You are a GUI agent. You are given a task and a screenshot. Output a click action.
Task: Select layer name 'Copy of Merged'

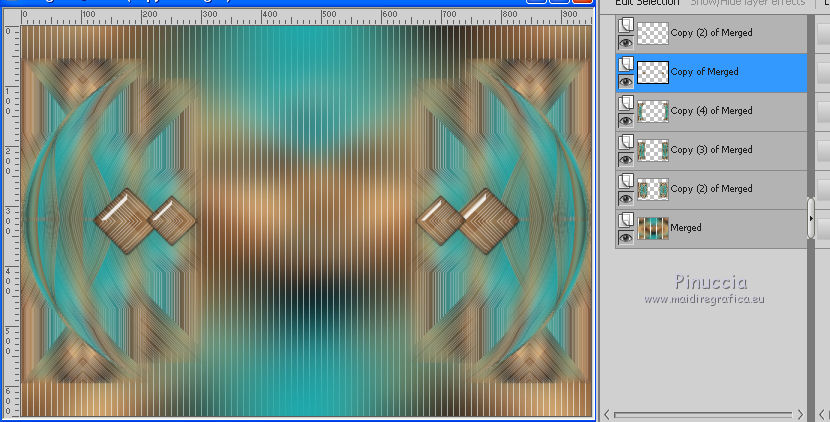coord(705,72)
